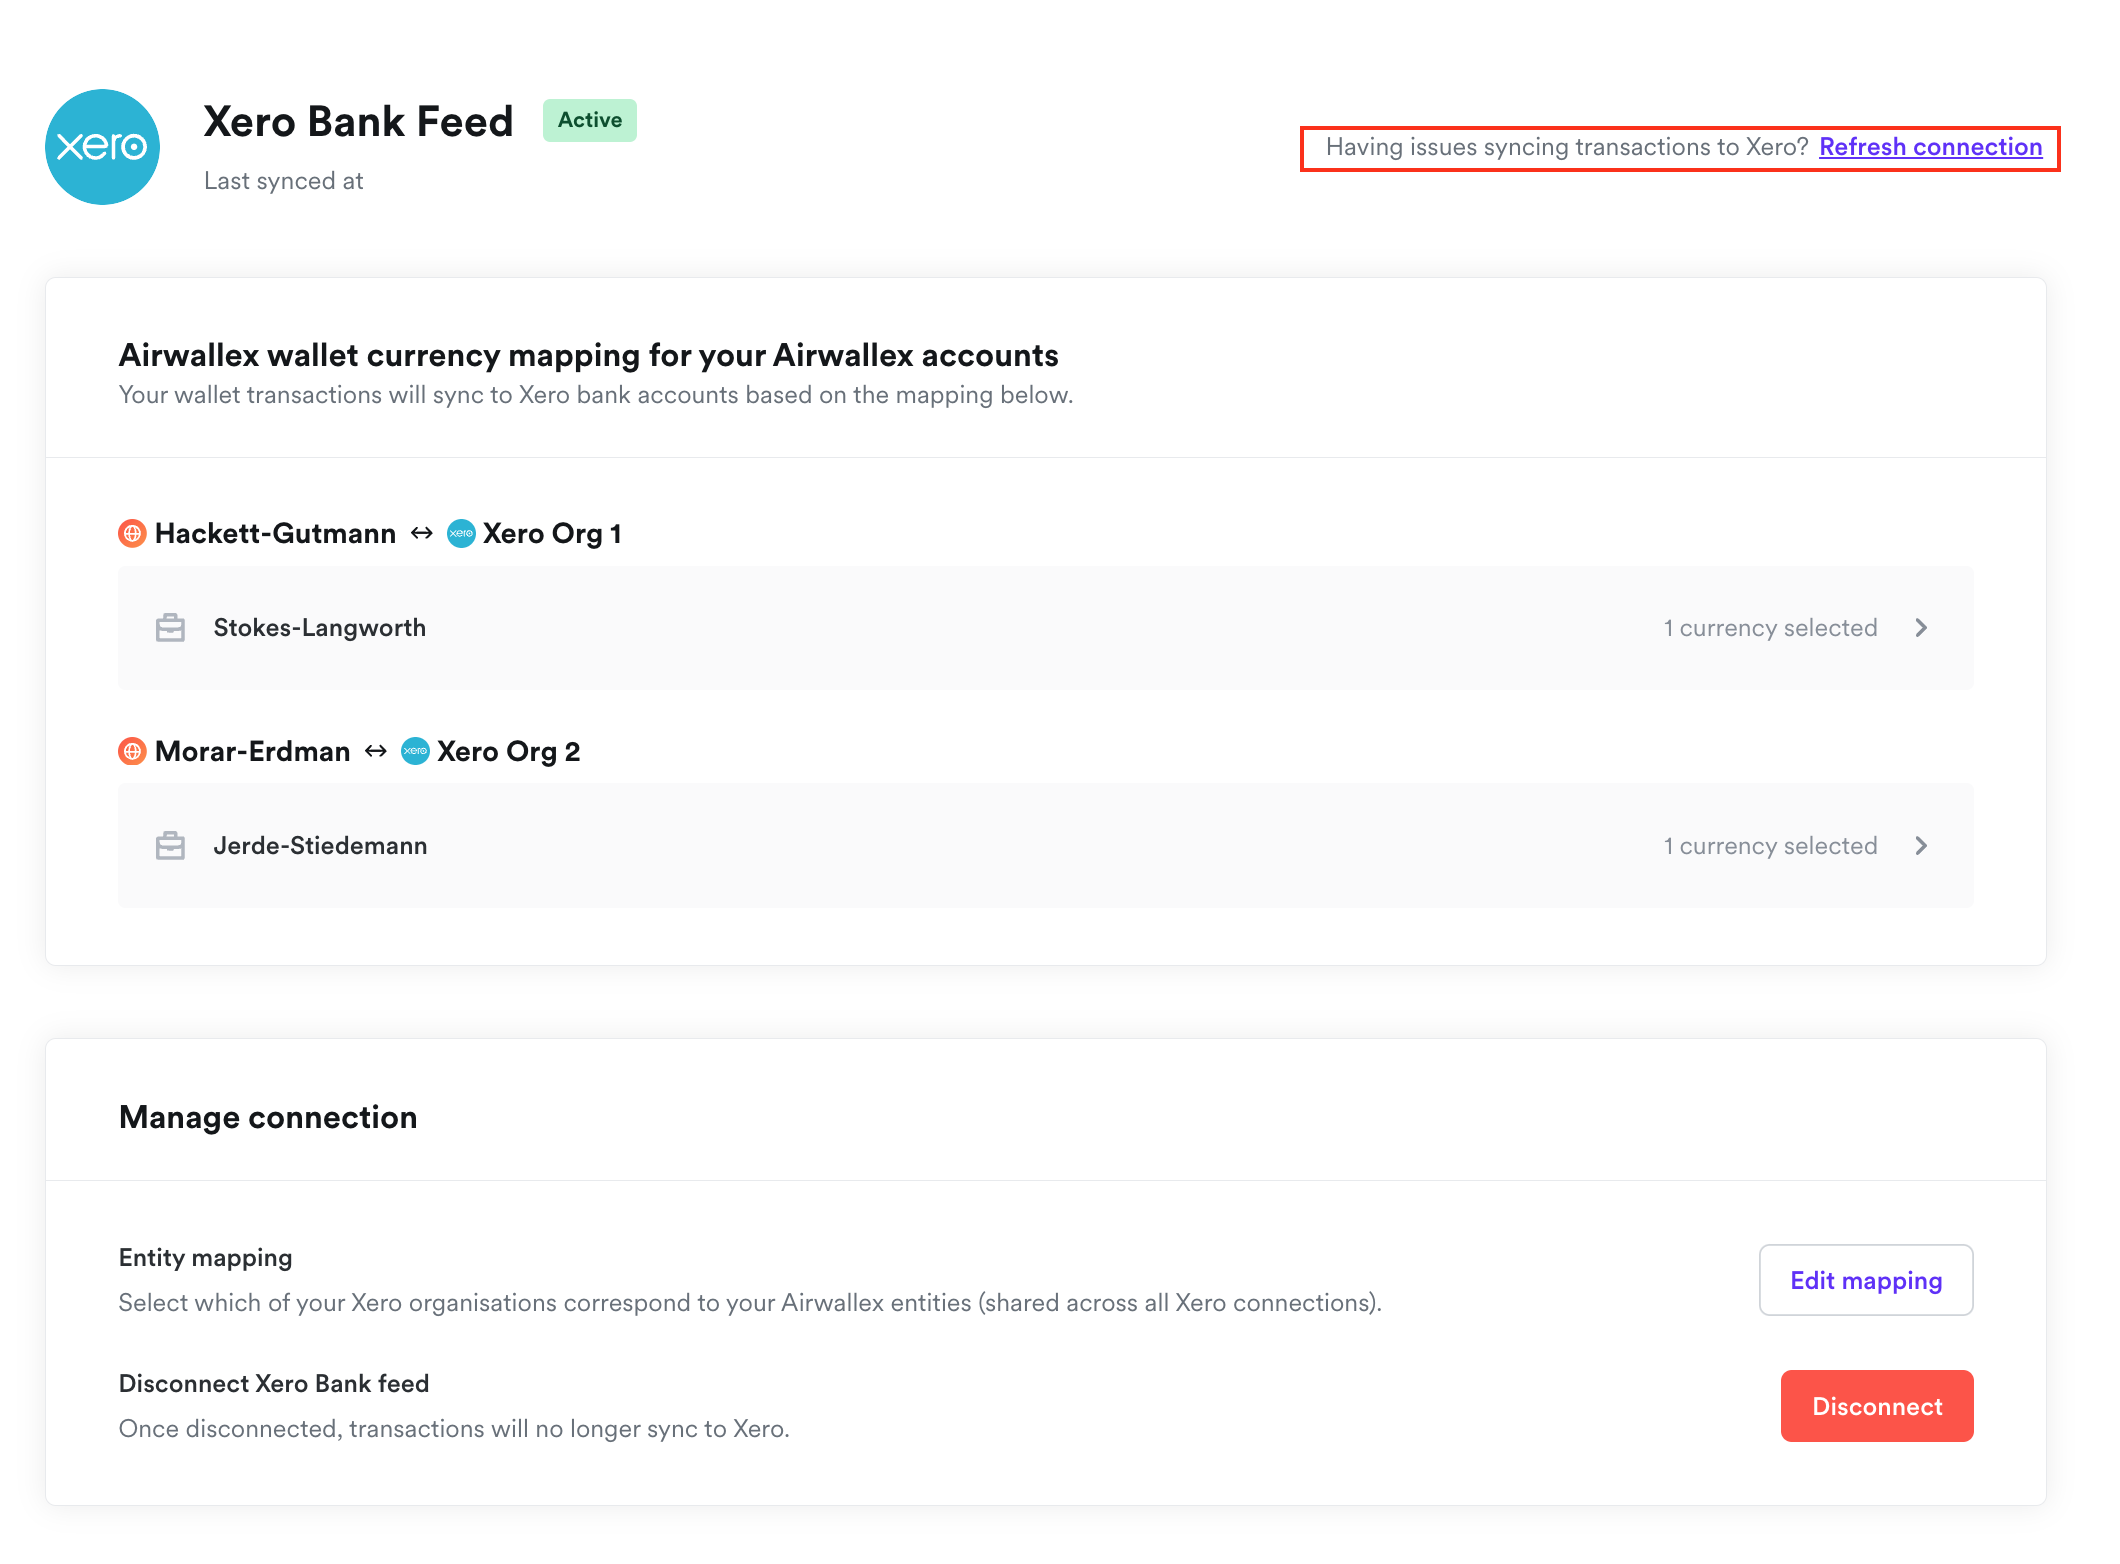Expand Stokes-Langworth currency chevron
Screen dimensions: 2120x1564
[1921, 628]
